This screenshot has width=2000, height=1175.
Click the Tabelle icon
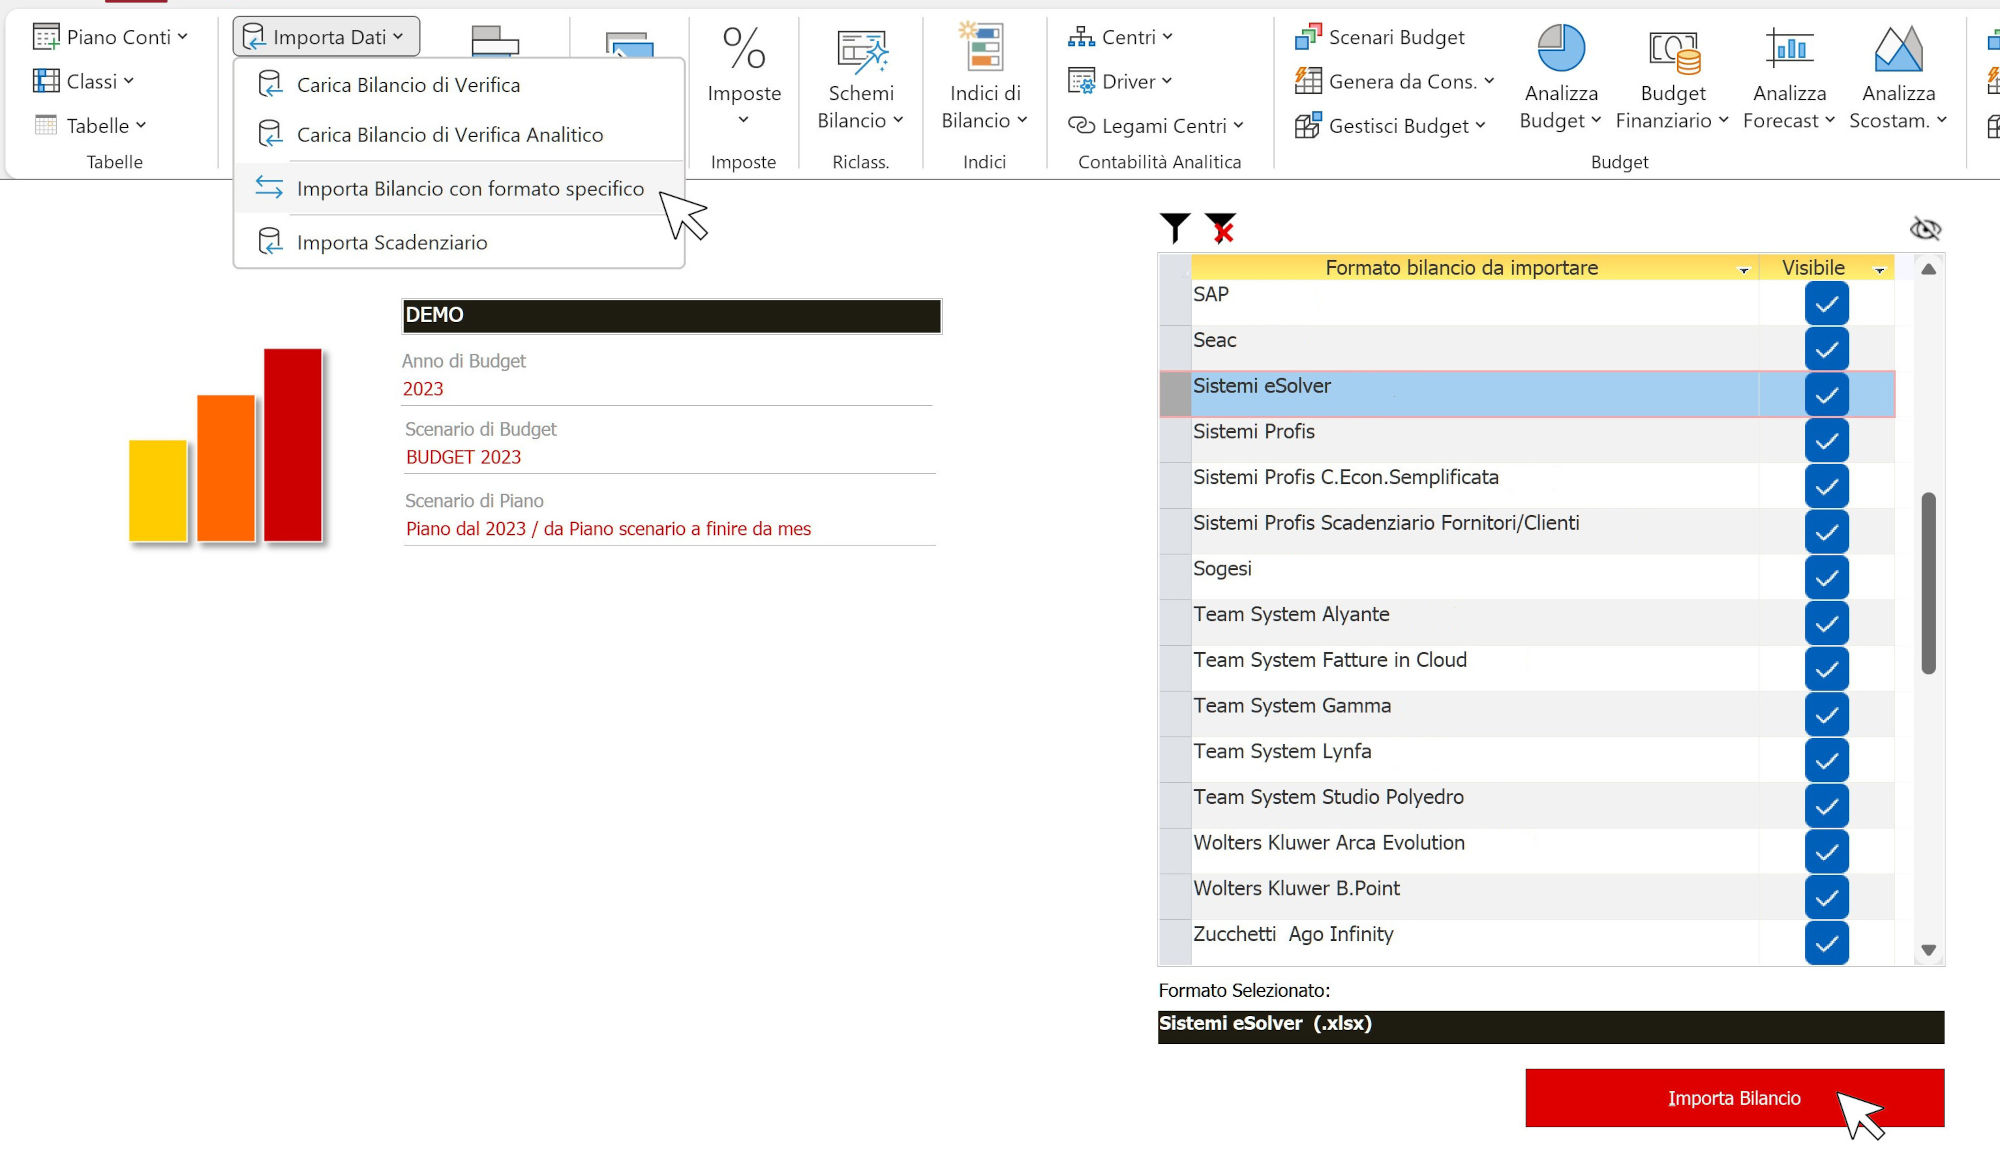(x=46, y=125)
